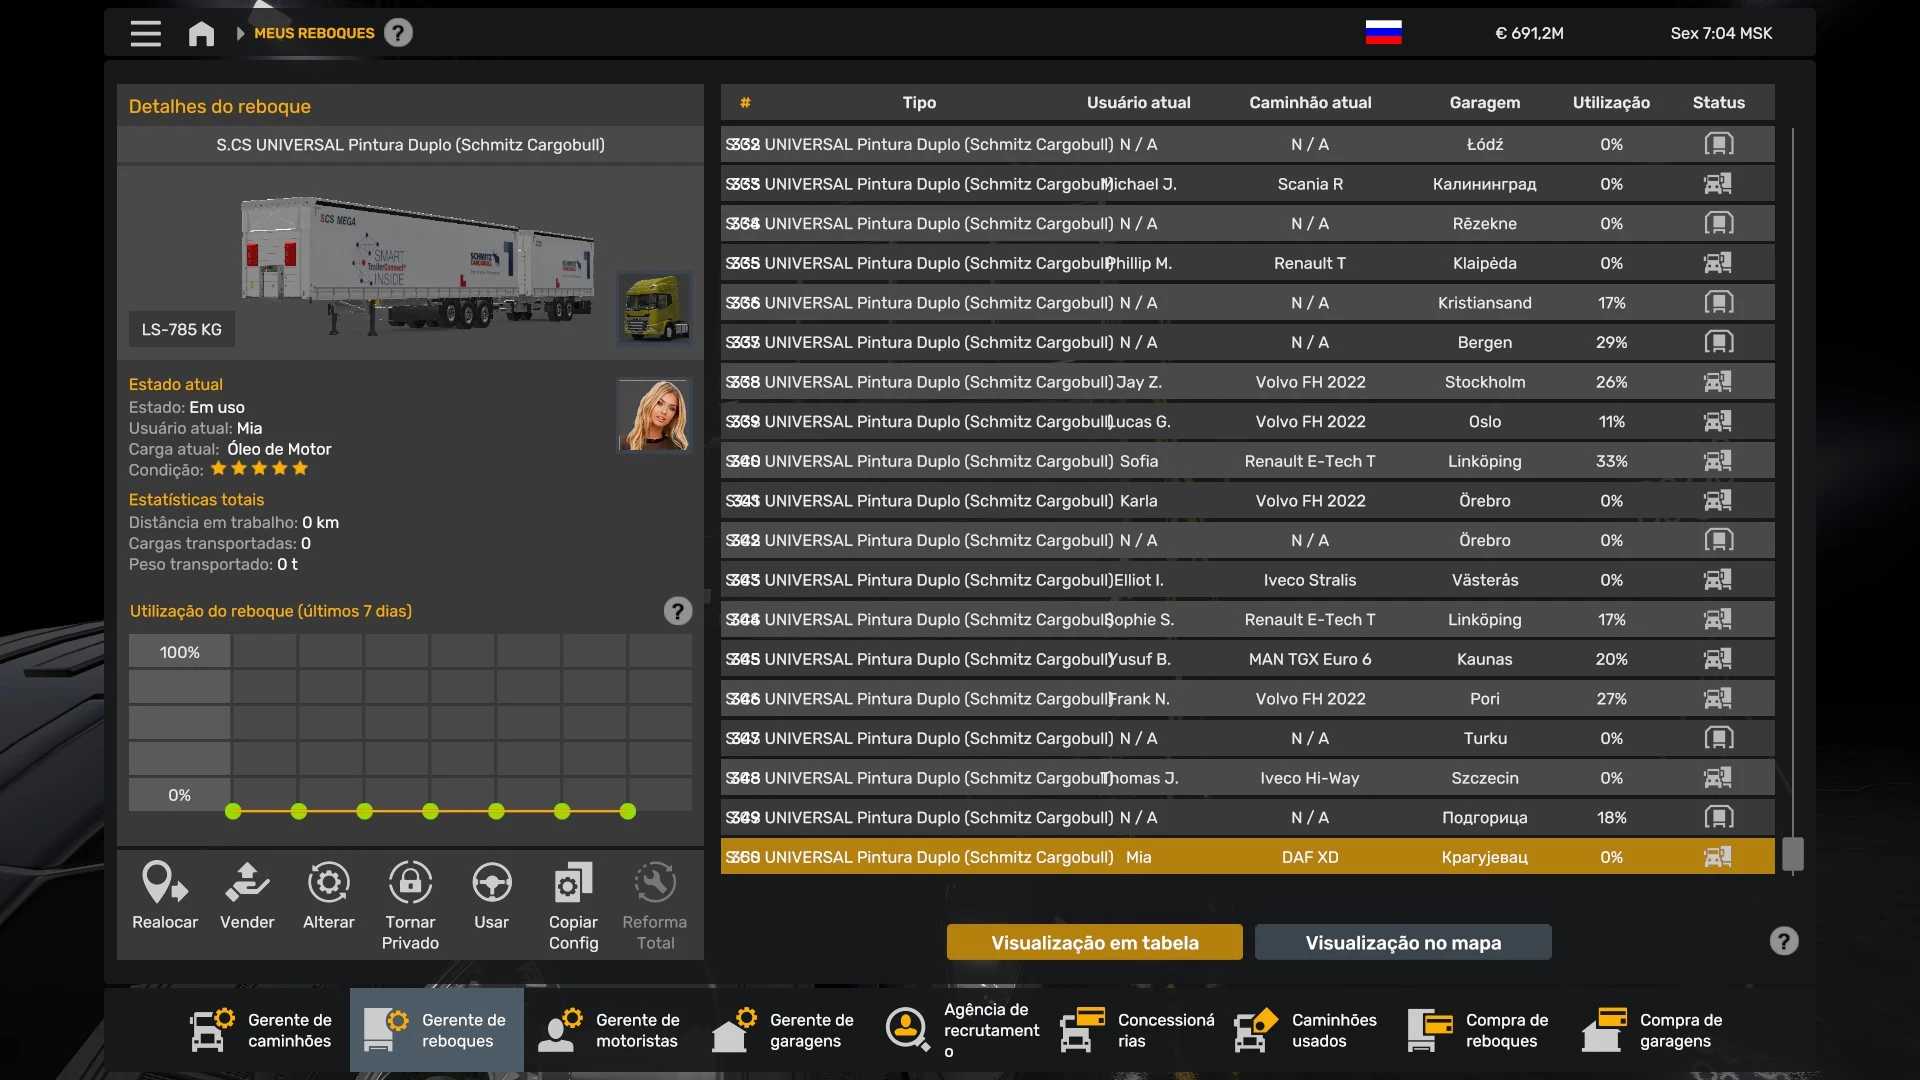The height and width of the screenshot is (1080, 1920).
Task: Open Gerente de motoristas tab
Action: click(x=610, y=1030)
